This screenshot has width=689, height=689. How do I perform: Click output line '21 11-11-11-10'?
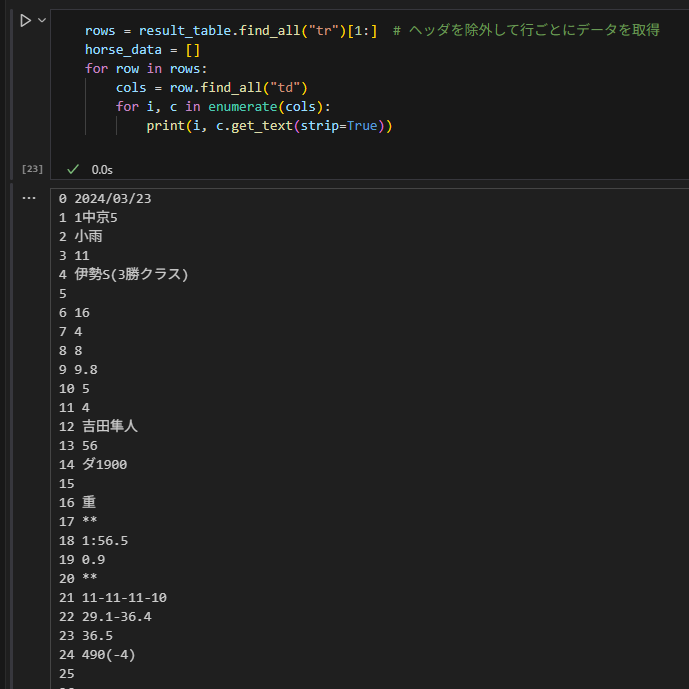113,597
